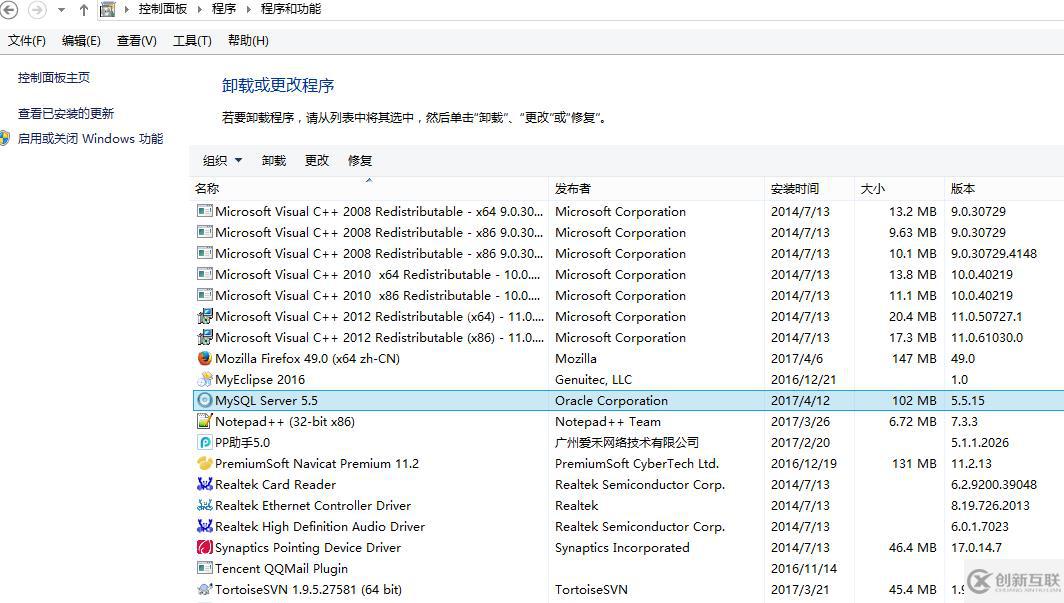Select Synaptics Pointing Device Driver name
Viewport: 1064px width, 603px height.
tap(308, 547)
